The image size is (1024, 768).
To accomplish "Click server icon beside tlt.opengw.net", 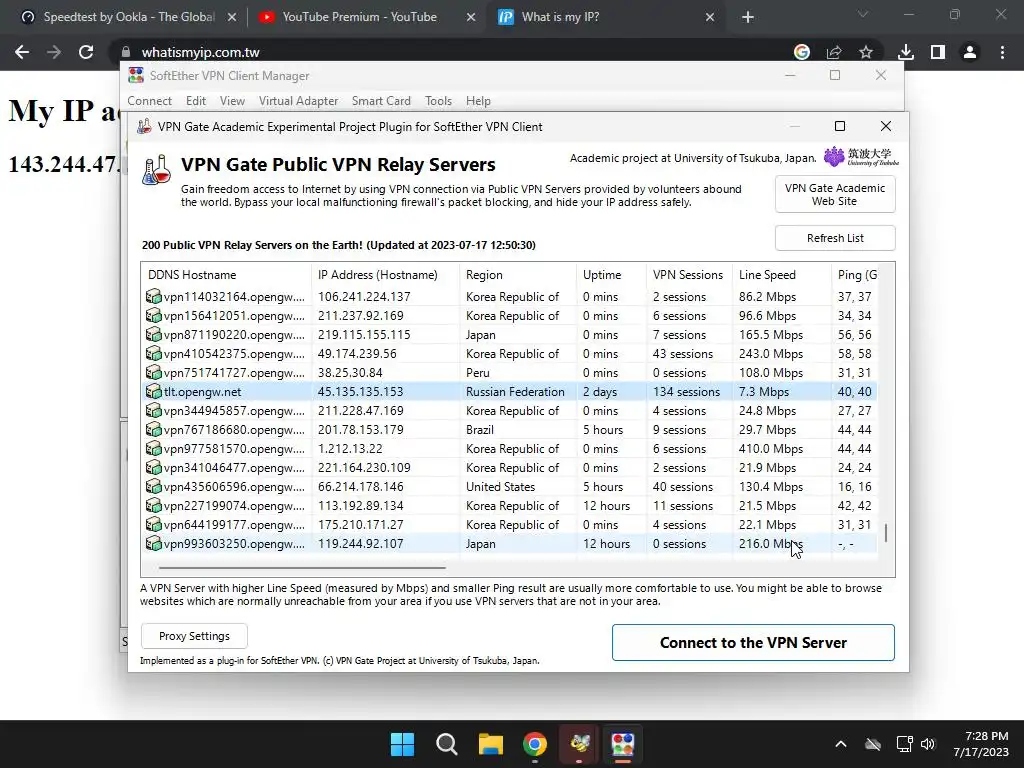I will point(153,391).
